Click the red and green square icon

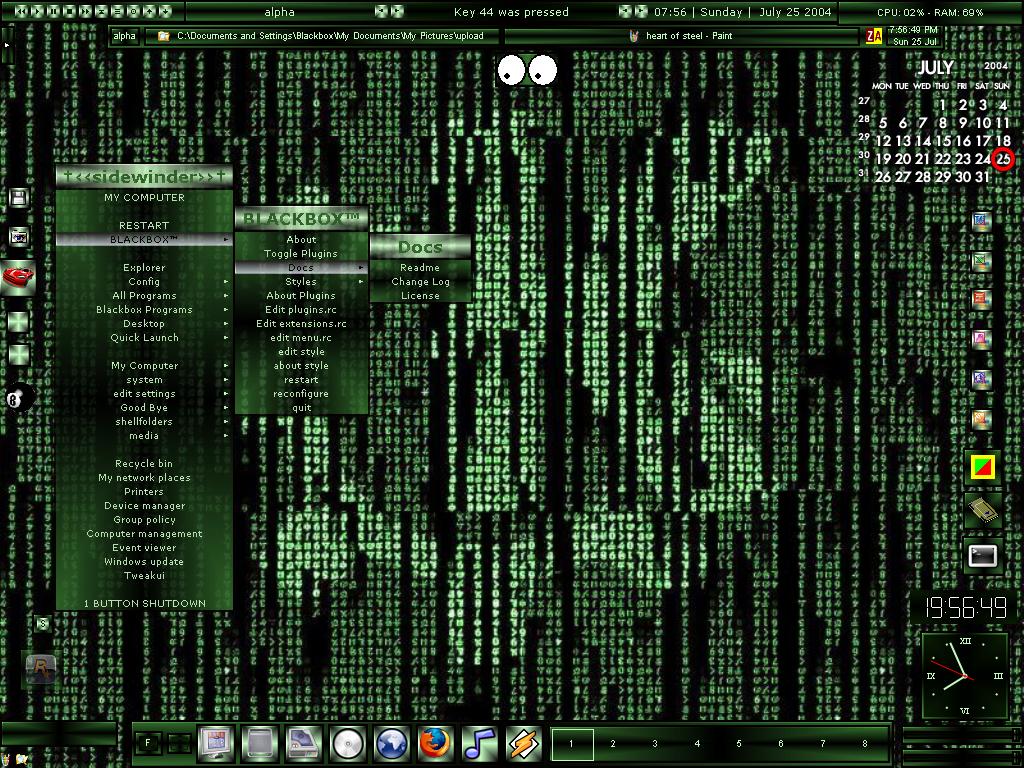pyautogui.click(x=983, y=466)
